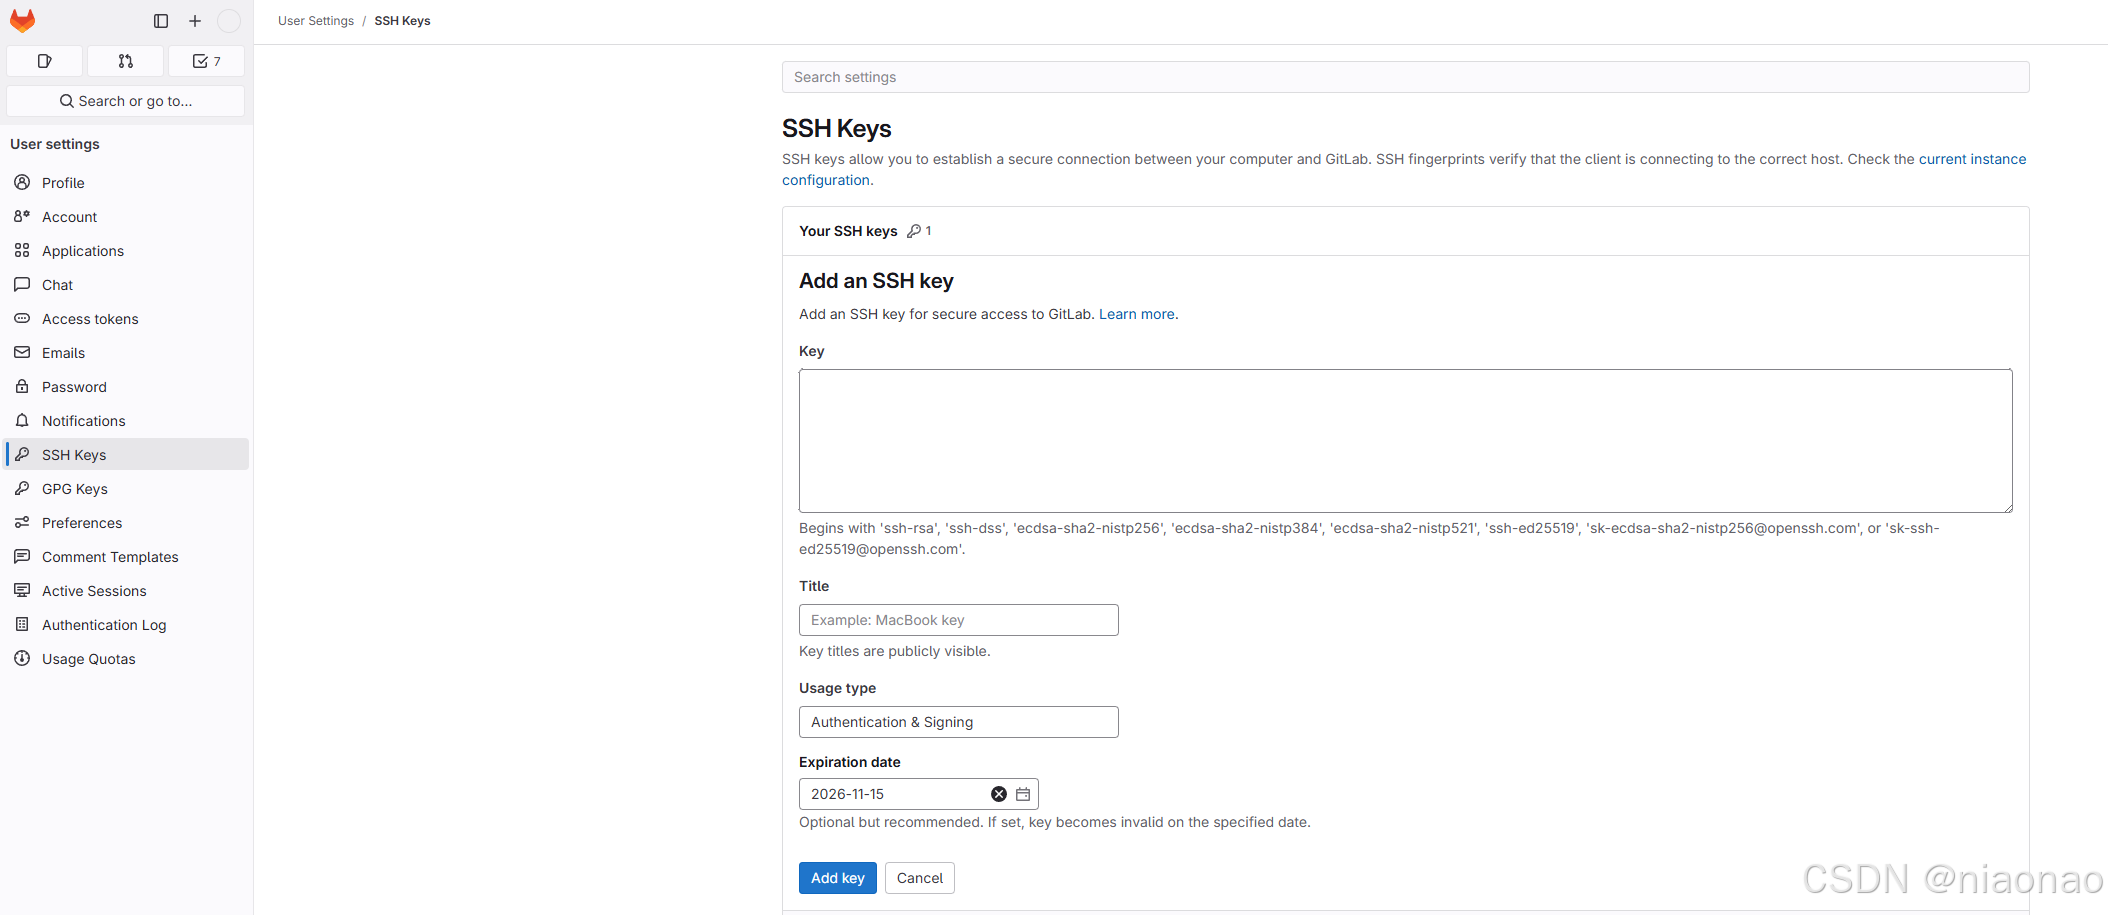Open Authentication Log page

[x=126, y=625]
